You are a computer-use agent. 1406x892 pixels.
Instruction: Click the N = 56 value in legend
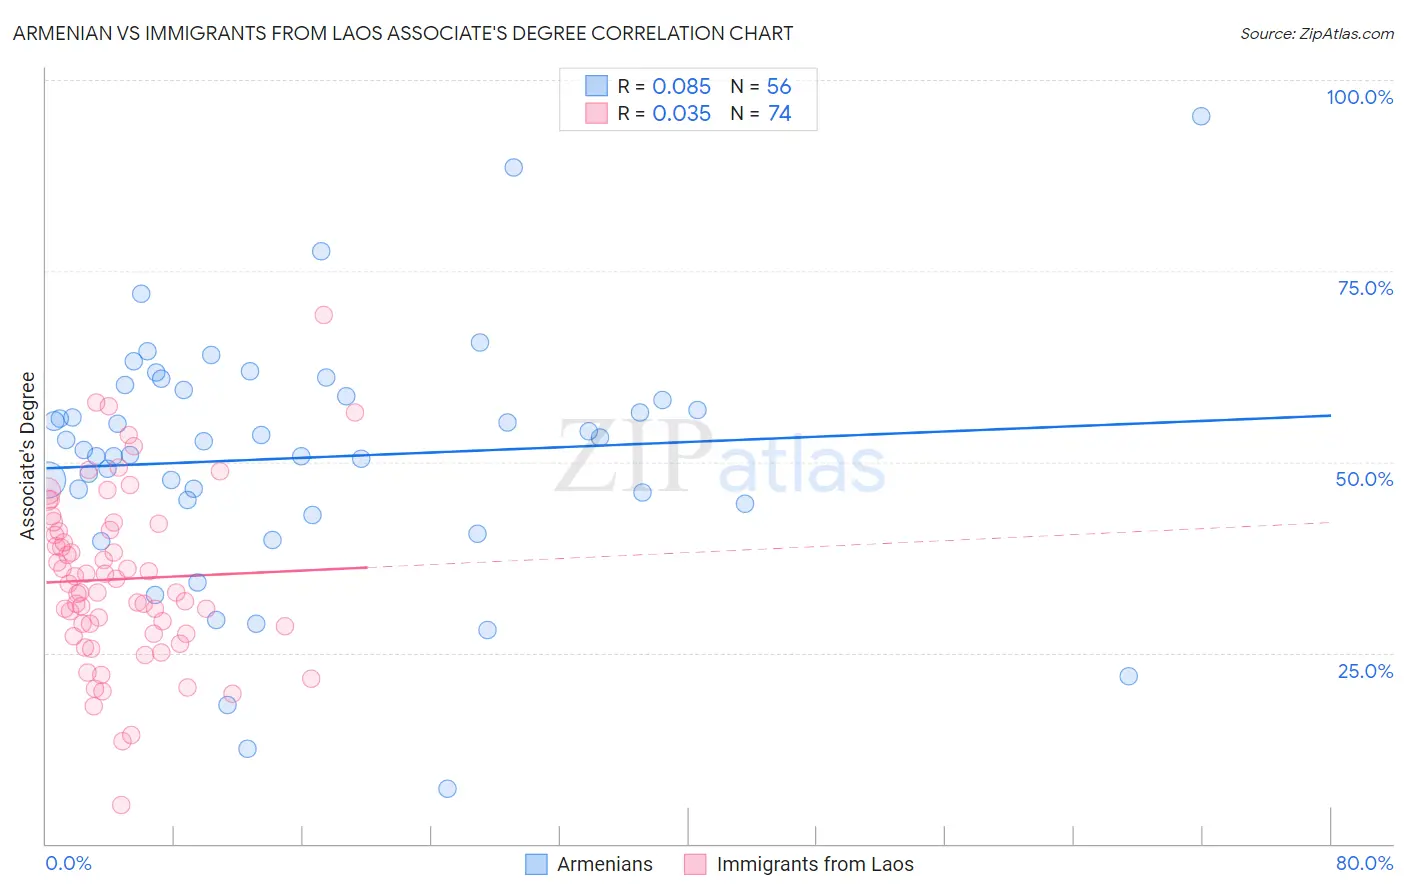point(760,86)
